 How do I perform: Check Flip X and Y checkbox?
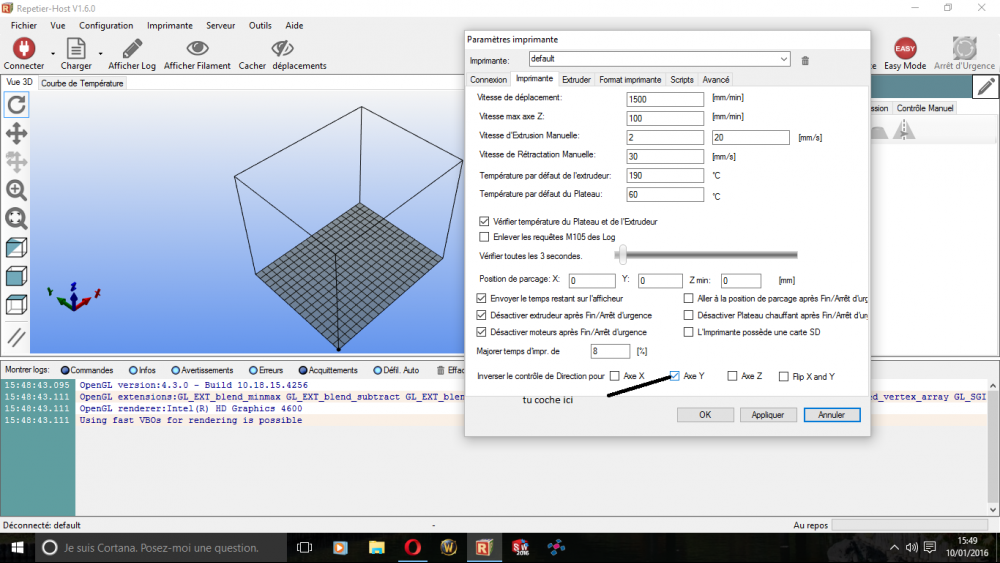[x=784, y=377]
